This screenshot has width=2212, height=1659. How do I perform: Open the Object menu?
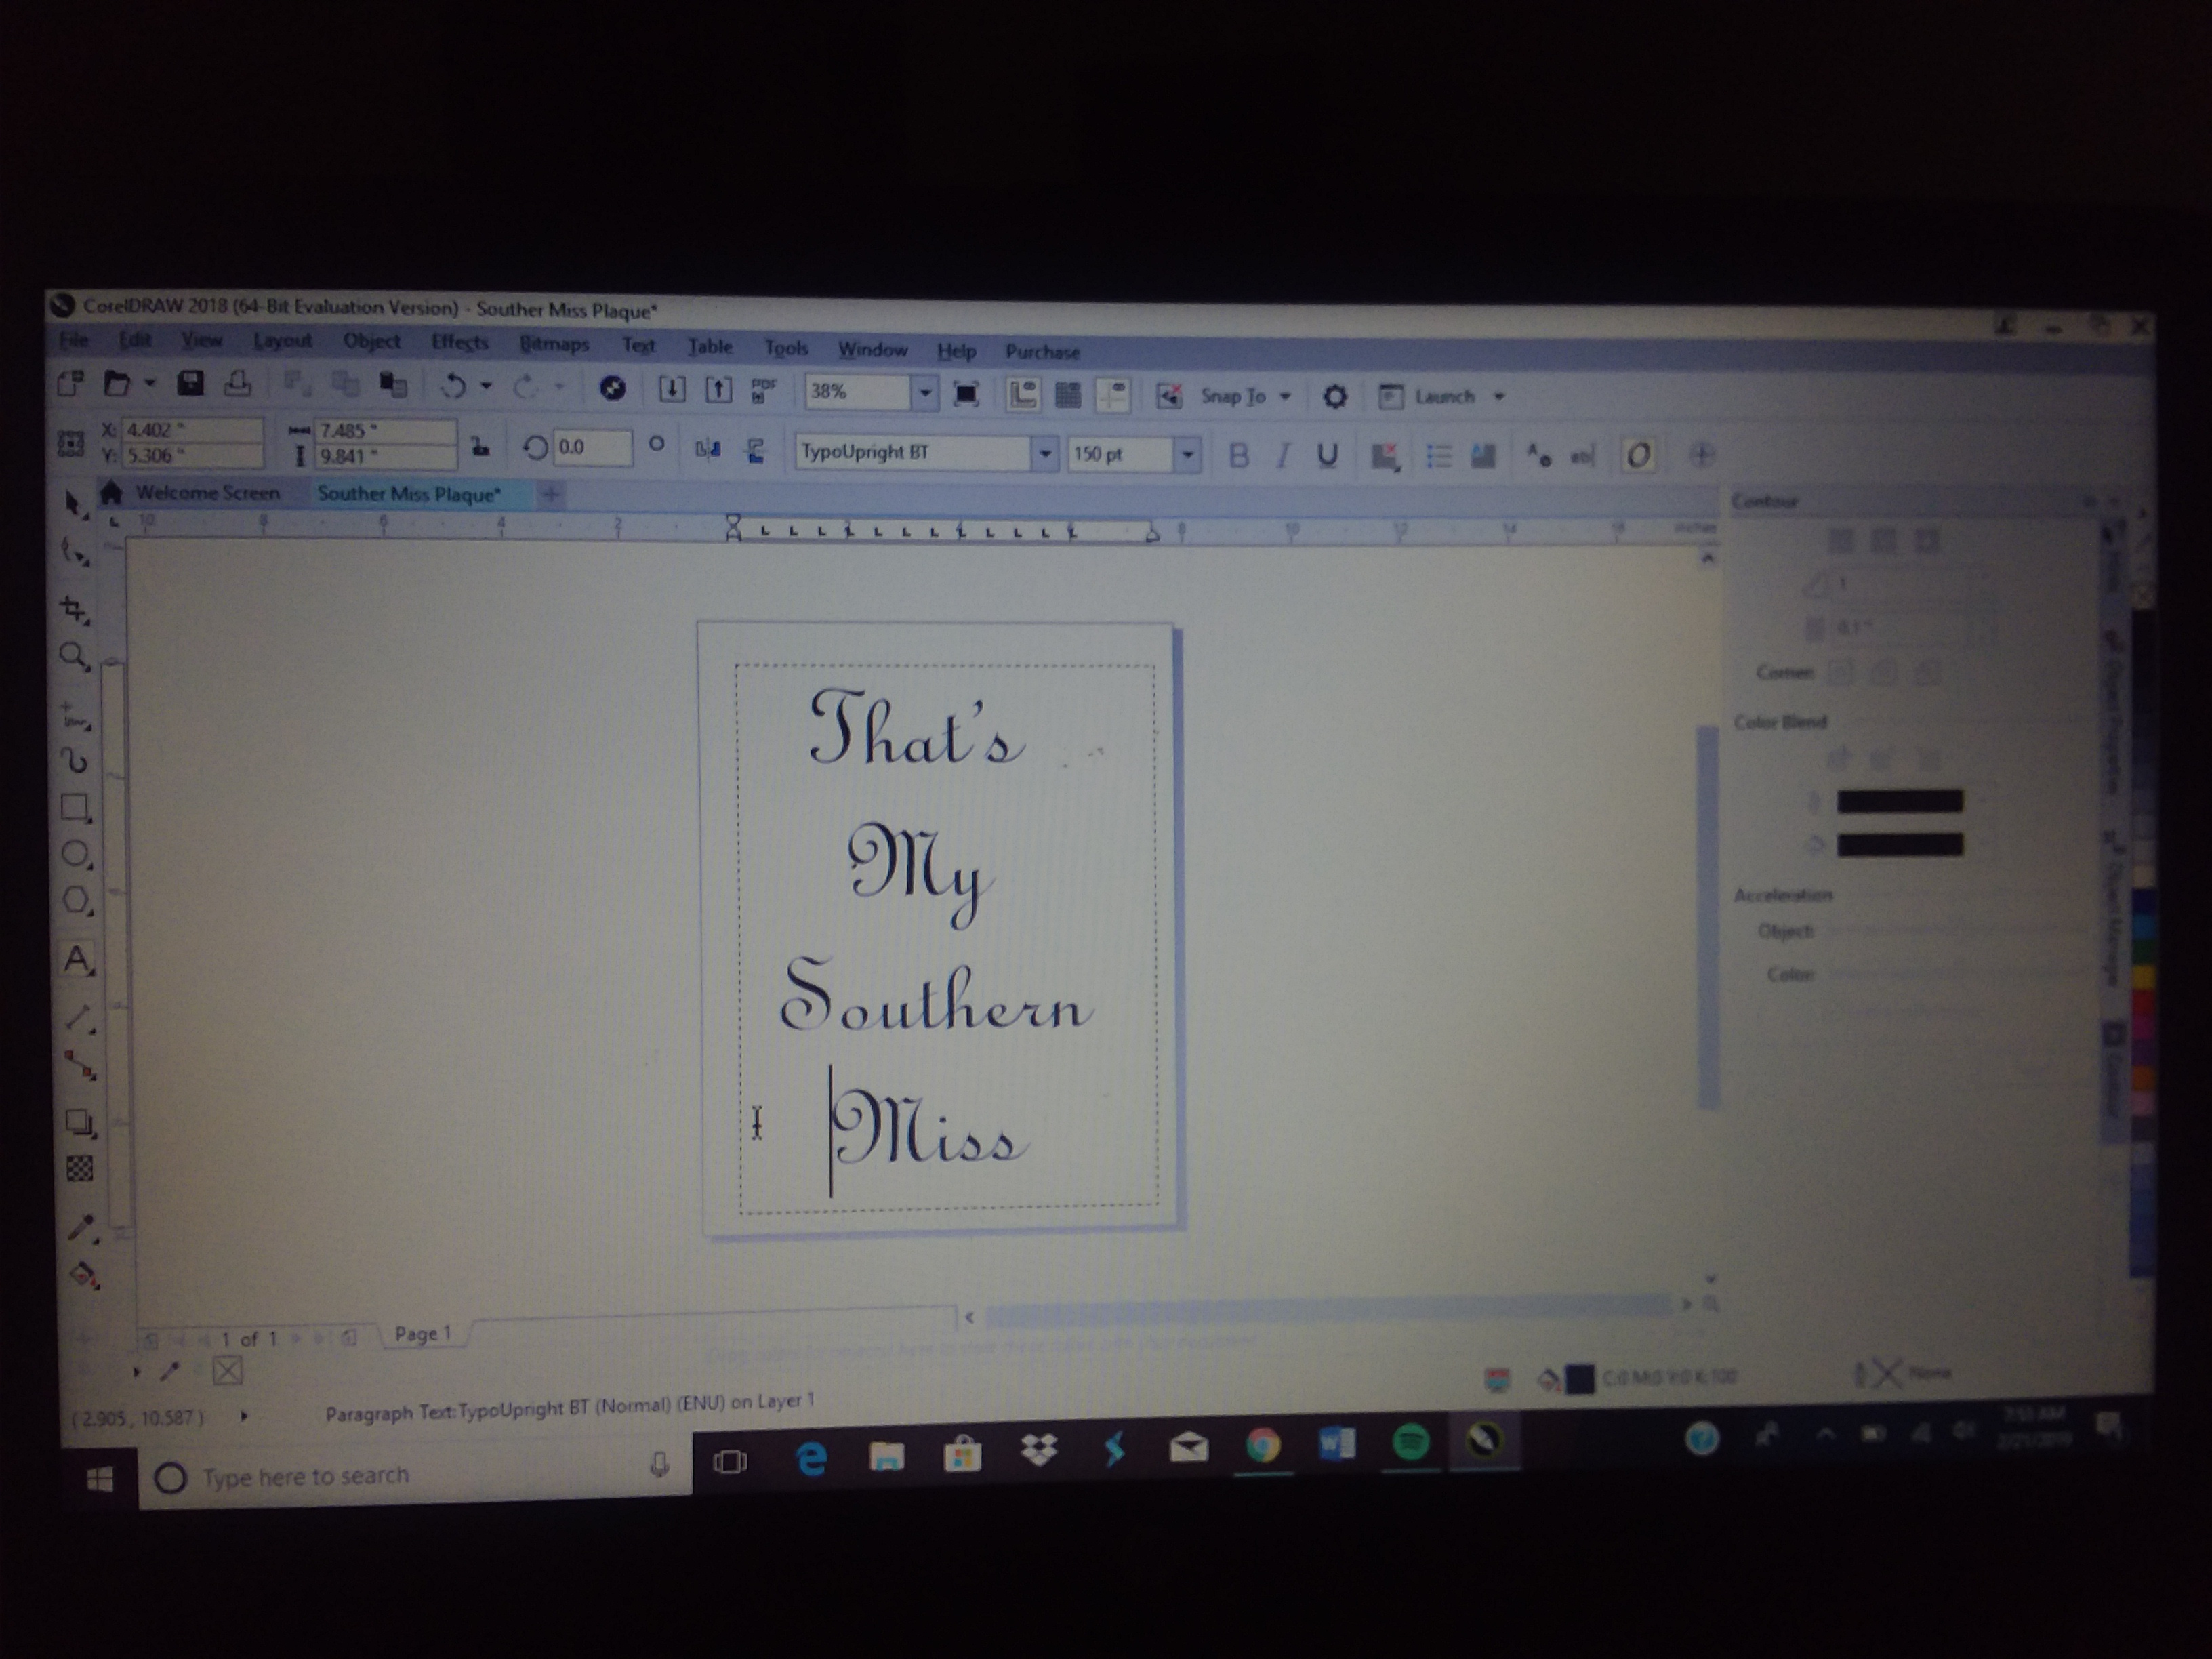click(371, 342)
